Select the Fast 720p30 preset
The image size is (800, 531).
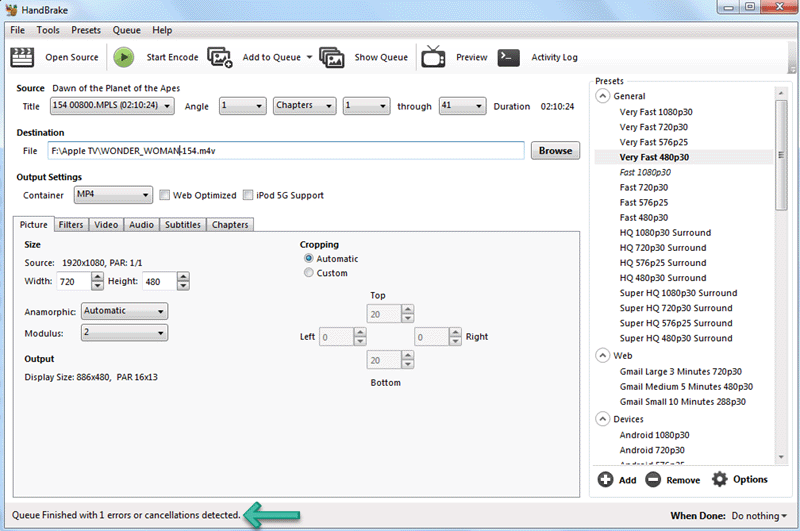point(644,187)
